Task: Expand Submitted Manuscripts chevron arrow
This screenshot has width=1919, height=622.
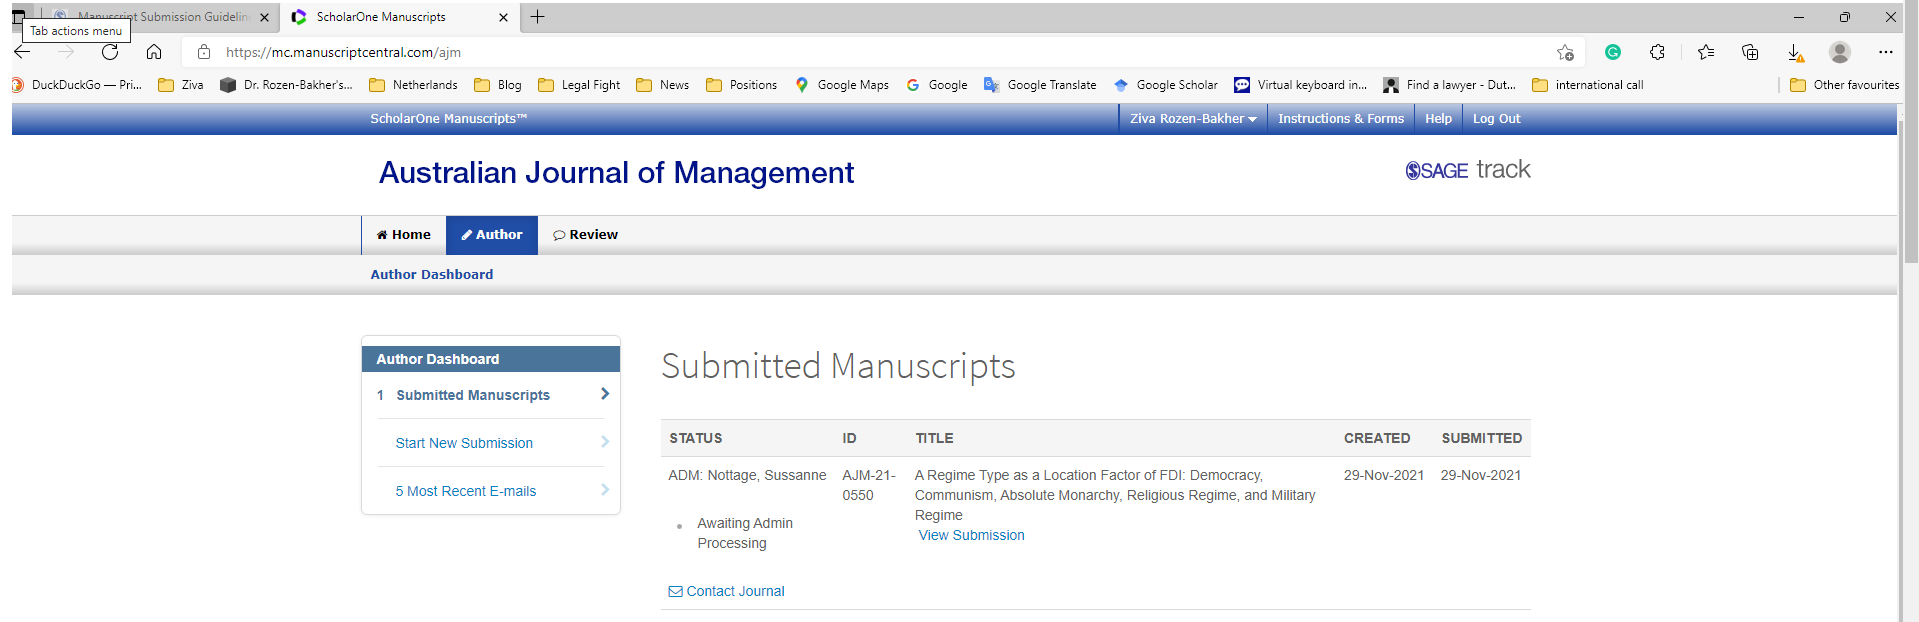Action: (605, 394)
